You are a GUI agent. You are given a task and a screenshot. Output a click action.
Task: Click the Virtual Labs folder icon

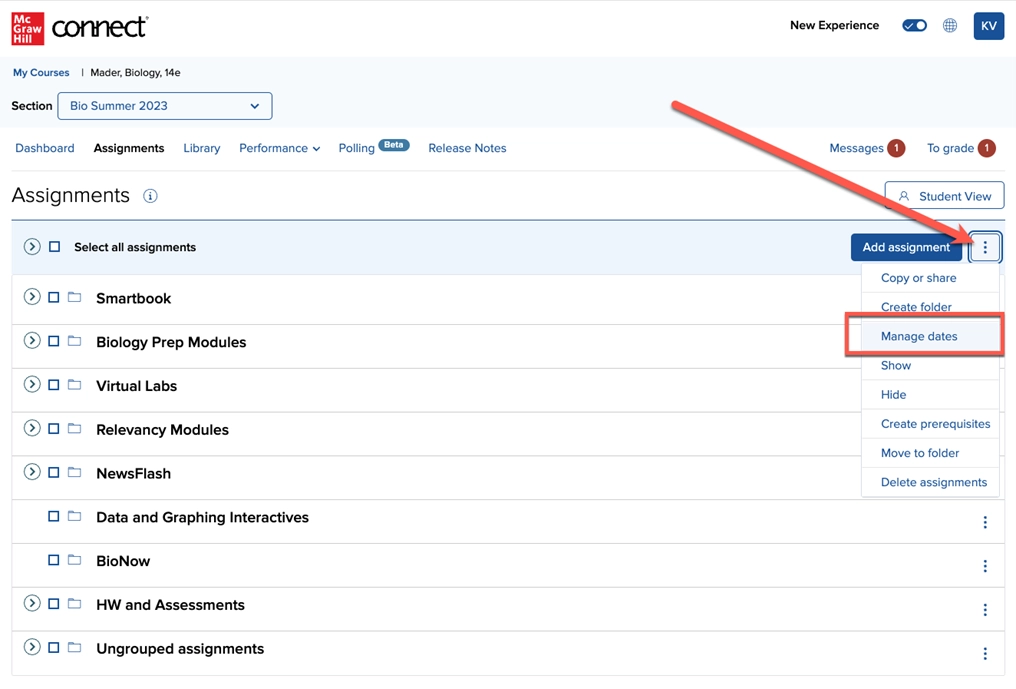[x=75, y=384]
